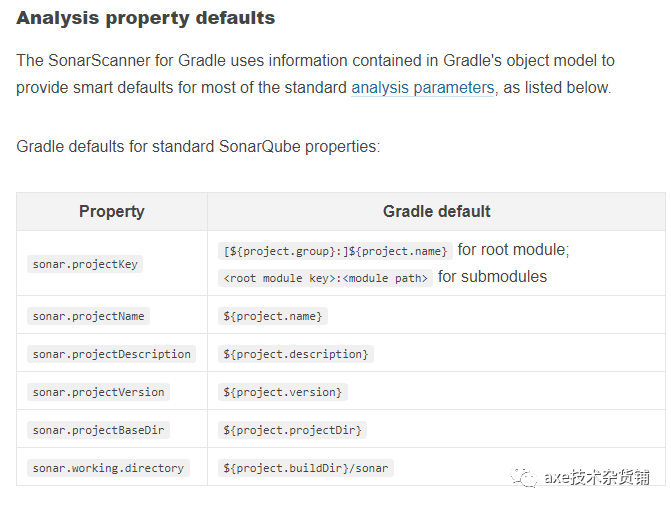This screenshot has width=671, height=507.
Task: Open the "analysis parameters" hyperlink
Action: pos(422,88)
